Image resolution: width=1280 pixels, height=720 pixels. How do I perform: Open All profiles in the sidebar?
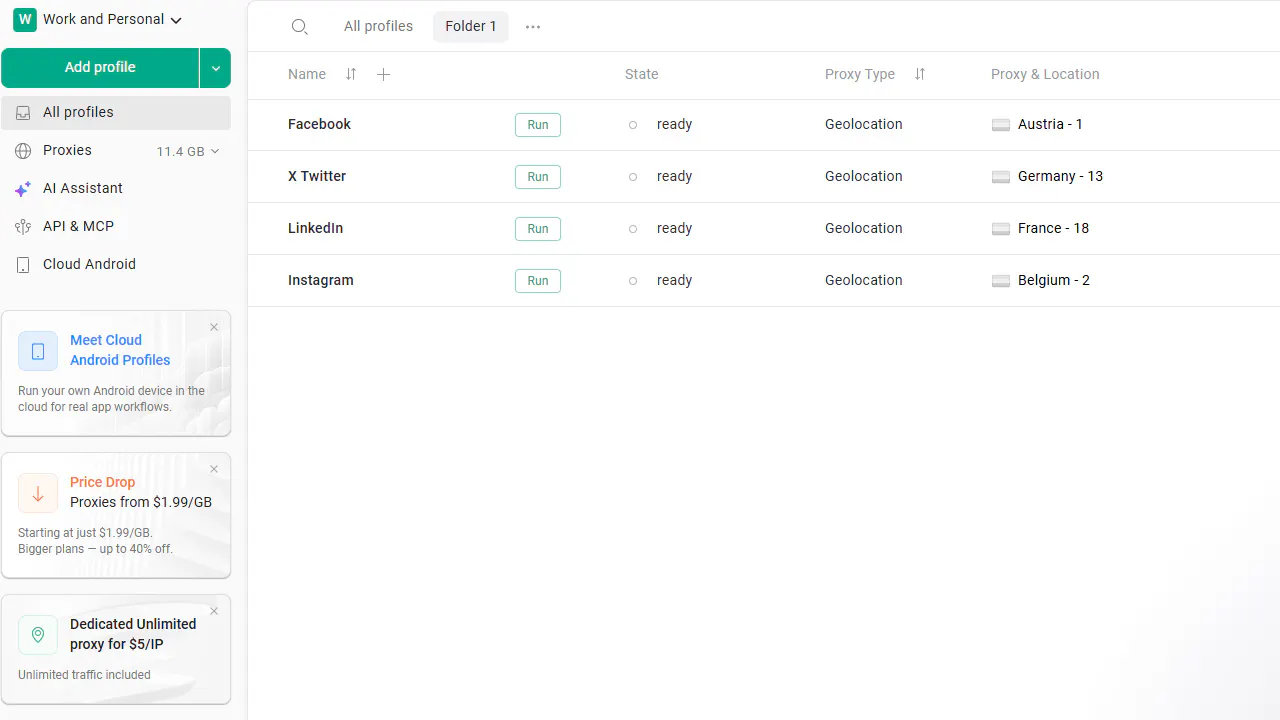[116, 113]
